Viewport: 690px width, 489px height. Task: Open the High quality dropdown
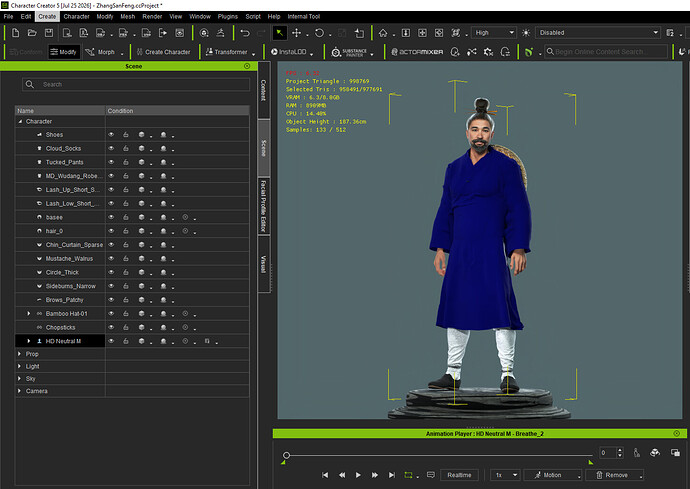494,33
